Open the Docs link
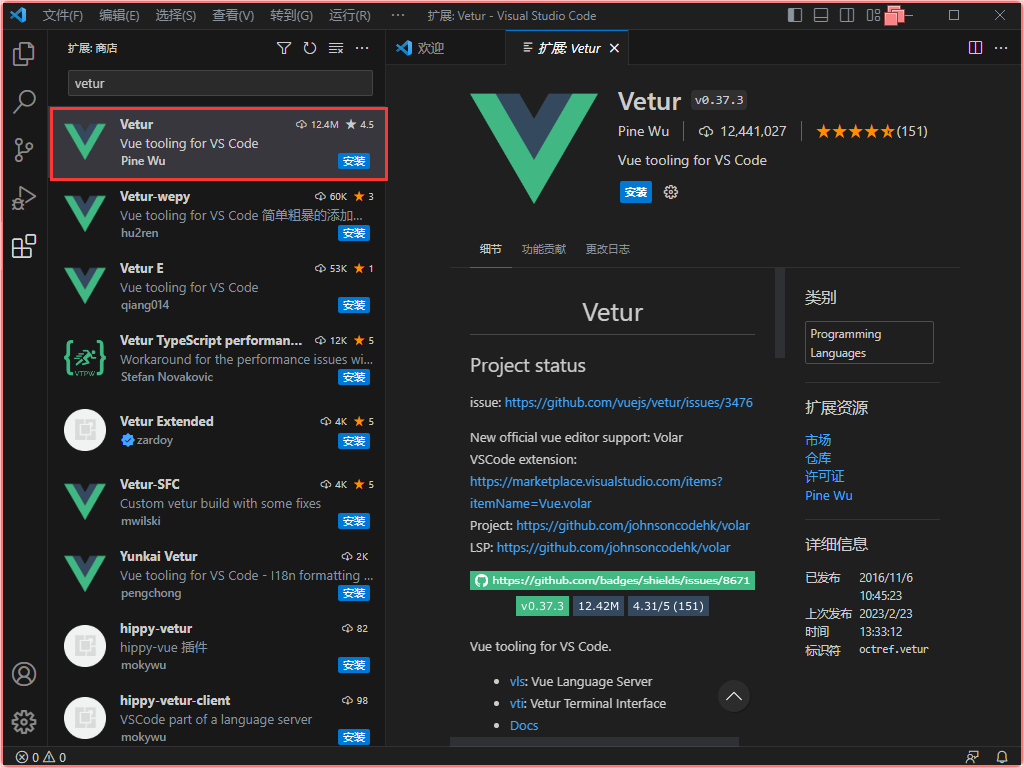1024x768 pixels. coord(524,726)
